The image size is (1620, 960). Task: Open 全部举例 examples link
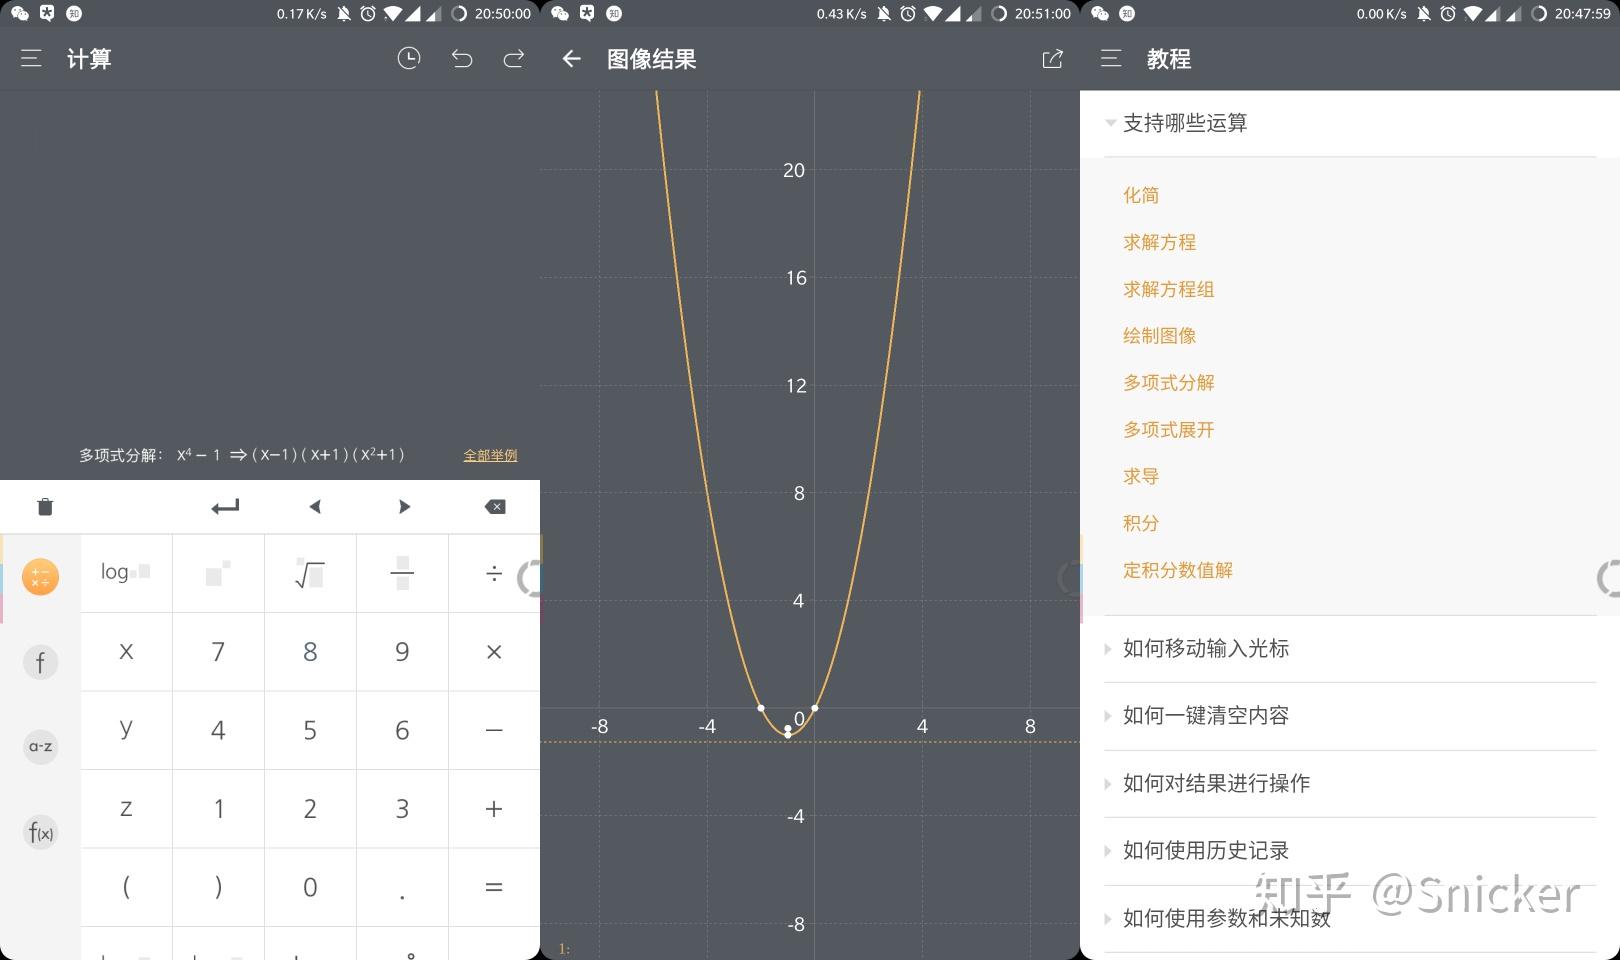490,456
